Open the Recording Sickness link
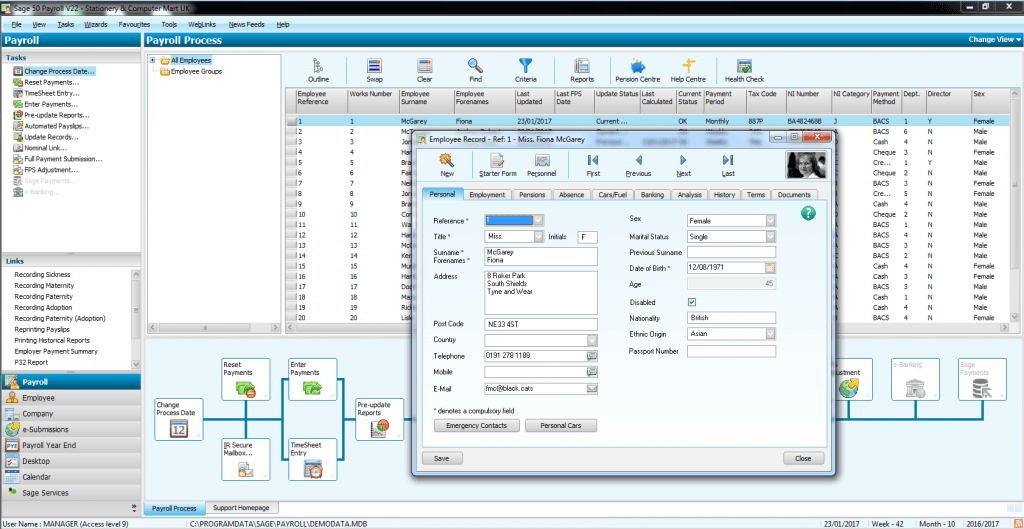Screen dimensions: 1024x529 (42, 275)
